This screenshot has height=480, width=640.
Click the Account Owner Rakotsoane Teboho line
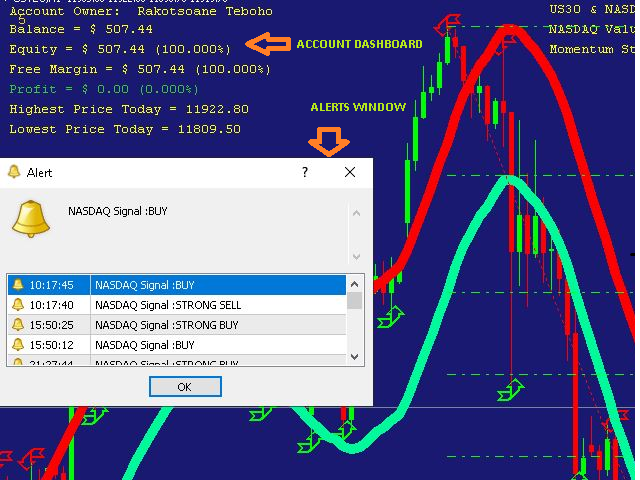[x=141, y=11]
